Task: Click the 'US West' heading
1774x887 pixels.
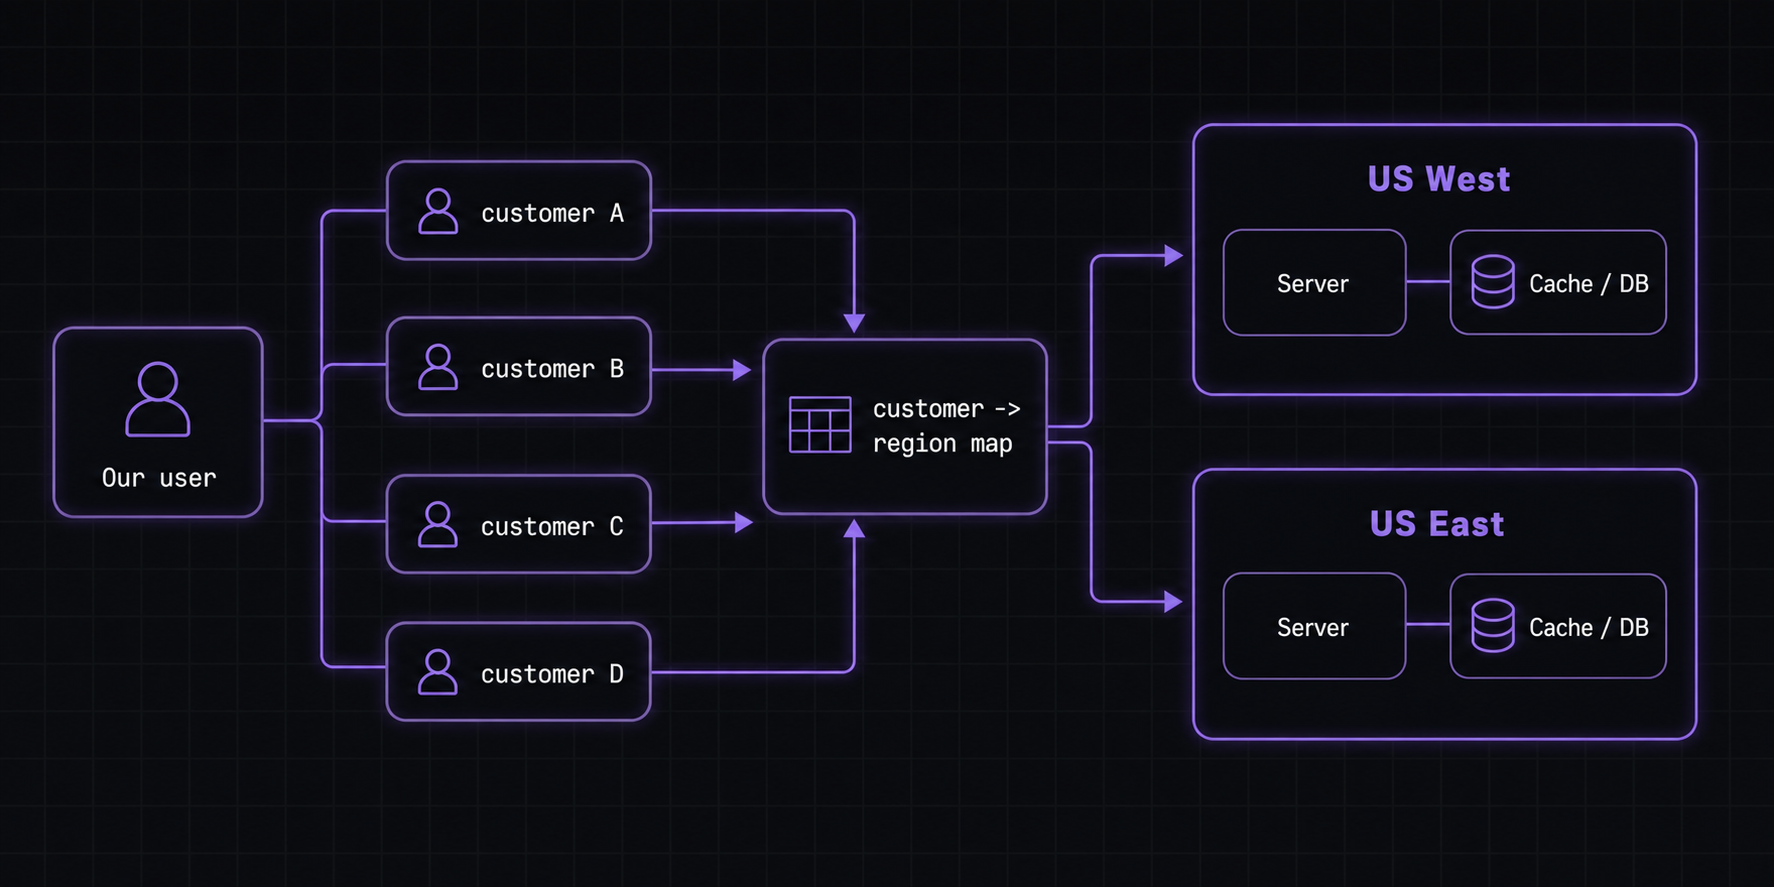Action: pyautogui.click(x=1439, y=179)
